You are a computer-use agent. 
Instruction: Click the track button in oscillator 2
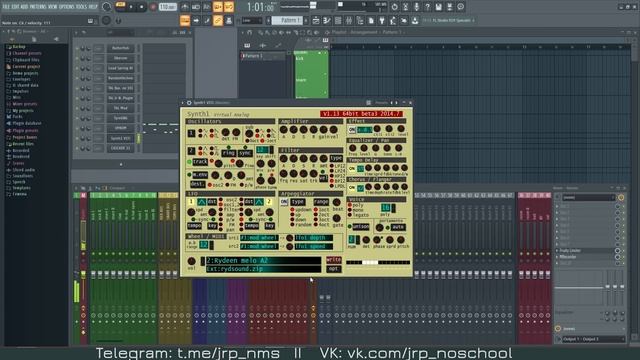200,162
